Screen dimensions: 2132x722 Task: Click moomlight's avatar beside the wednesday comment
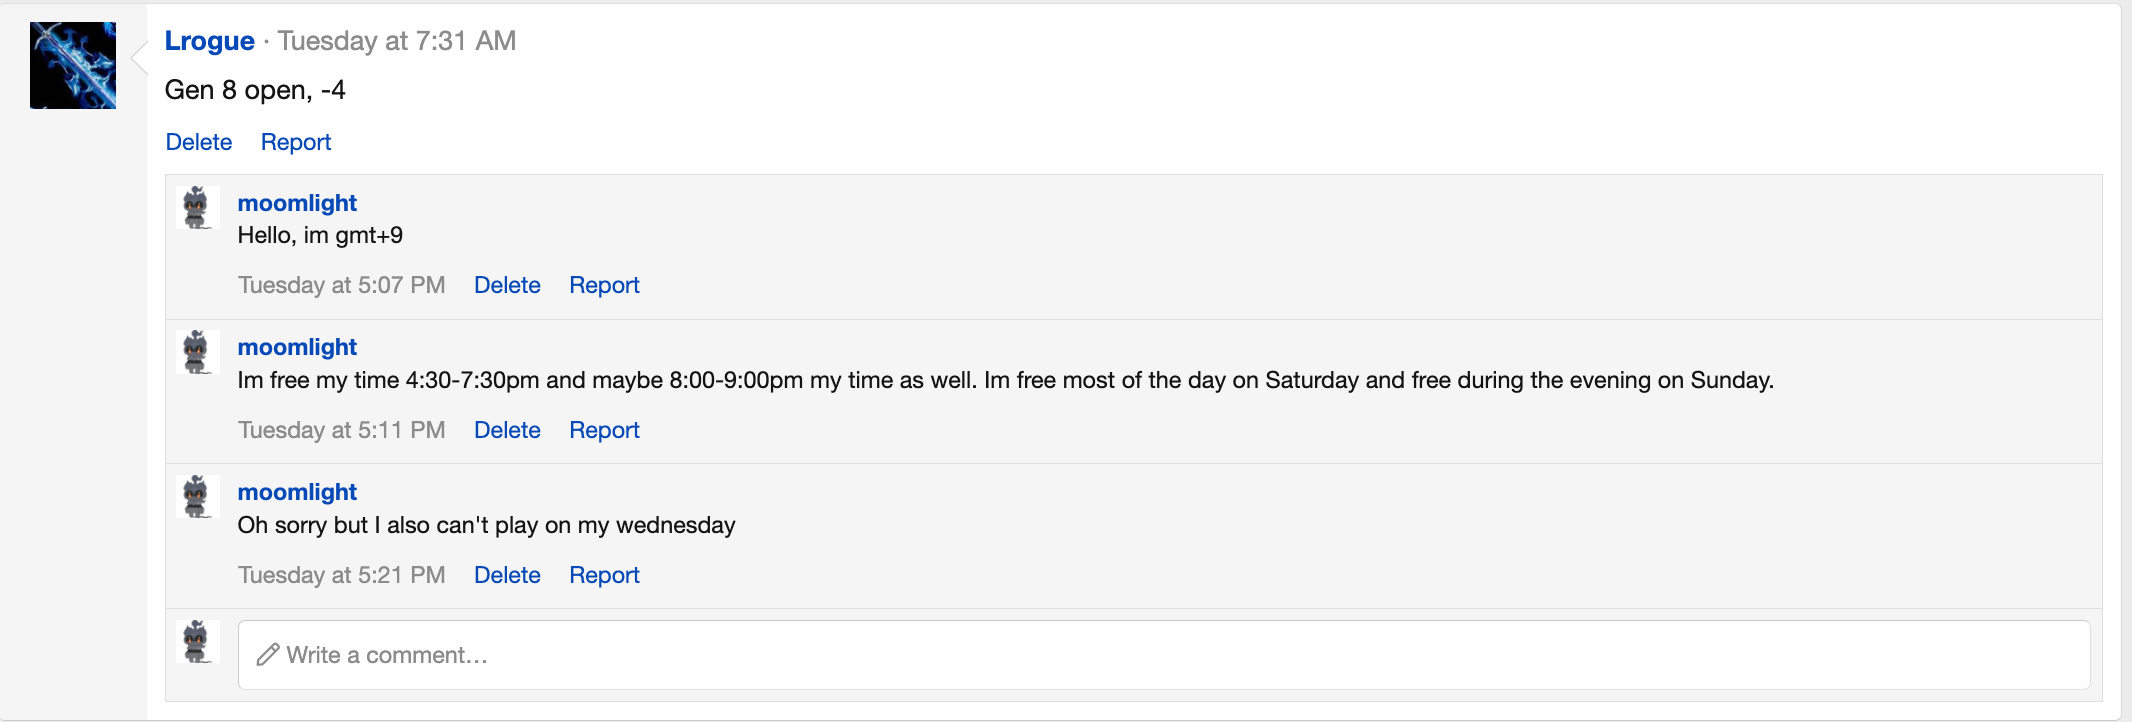196,497
